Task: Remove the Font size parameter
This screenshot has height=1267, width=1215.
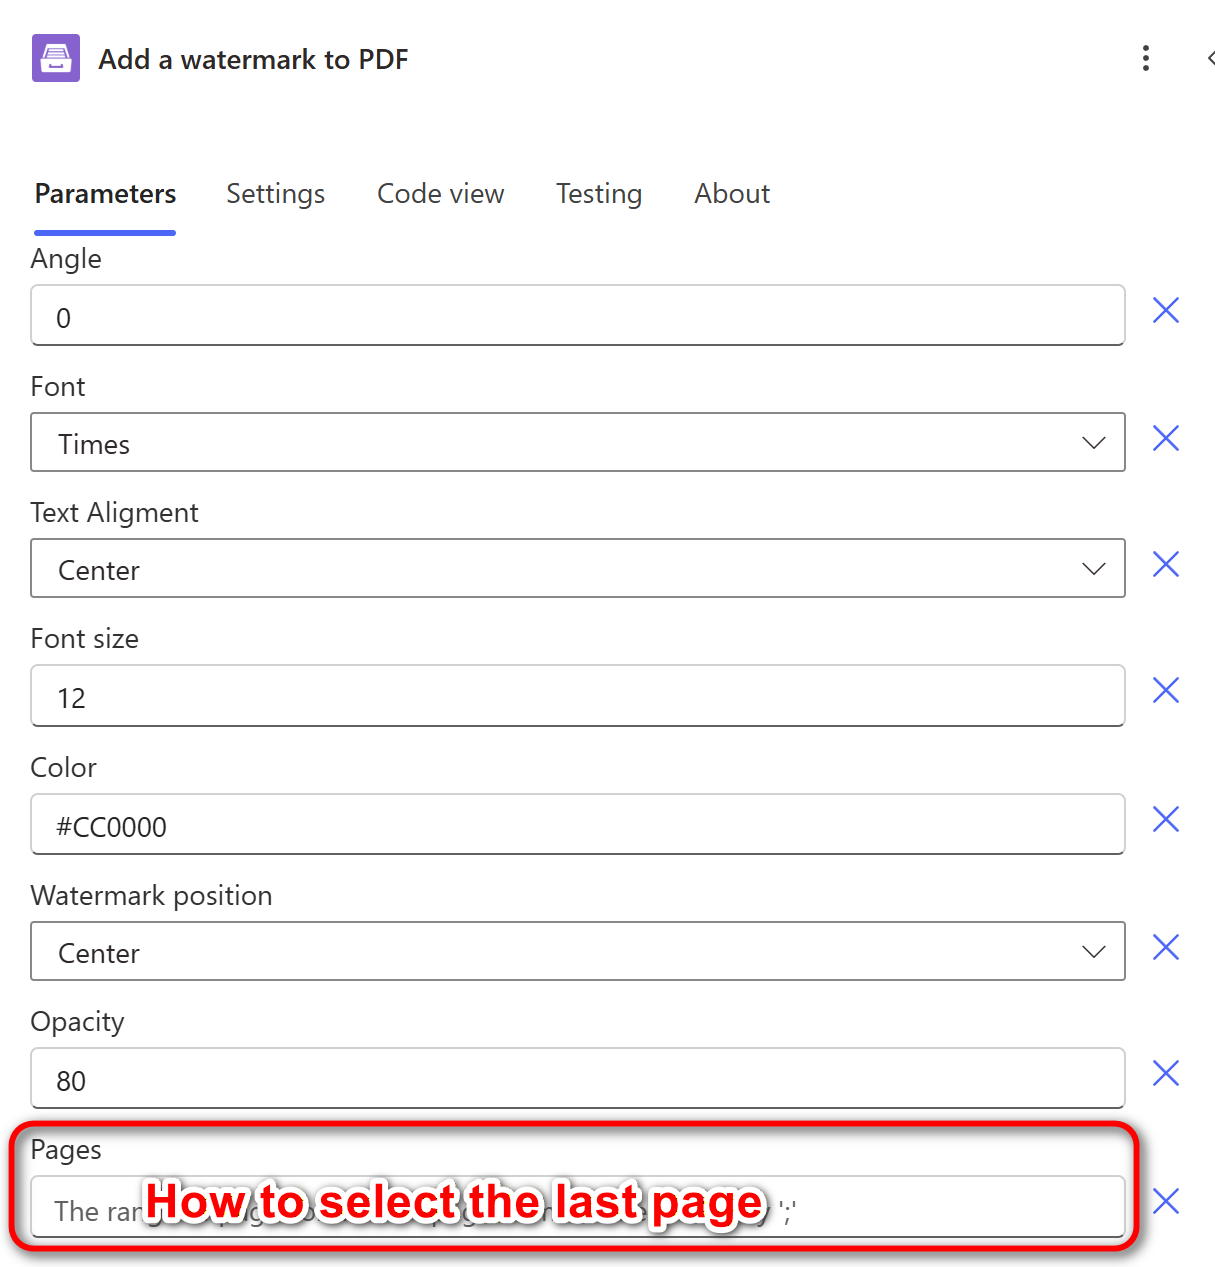Action: [x=1166, y=691]
